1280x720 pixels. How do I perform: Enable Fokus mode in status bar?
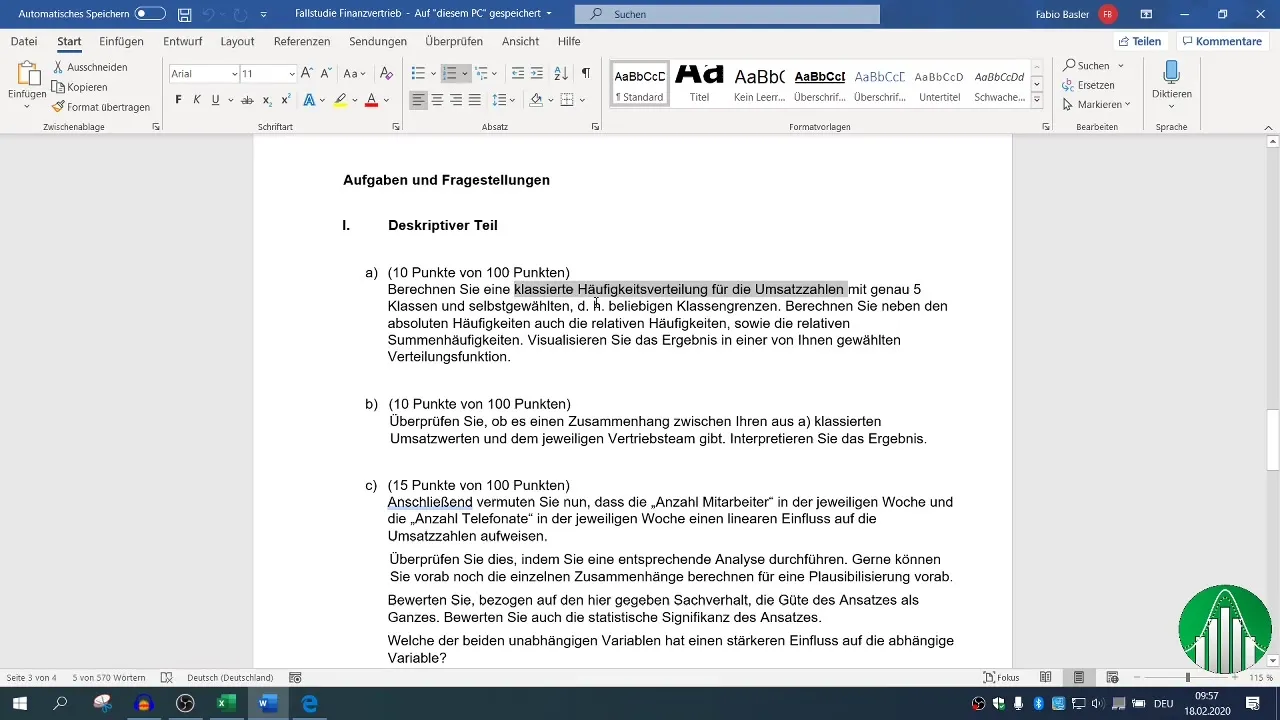tap(1001, 677)
